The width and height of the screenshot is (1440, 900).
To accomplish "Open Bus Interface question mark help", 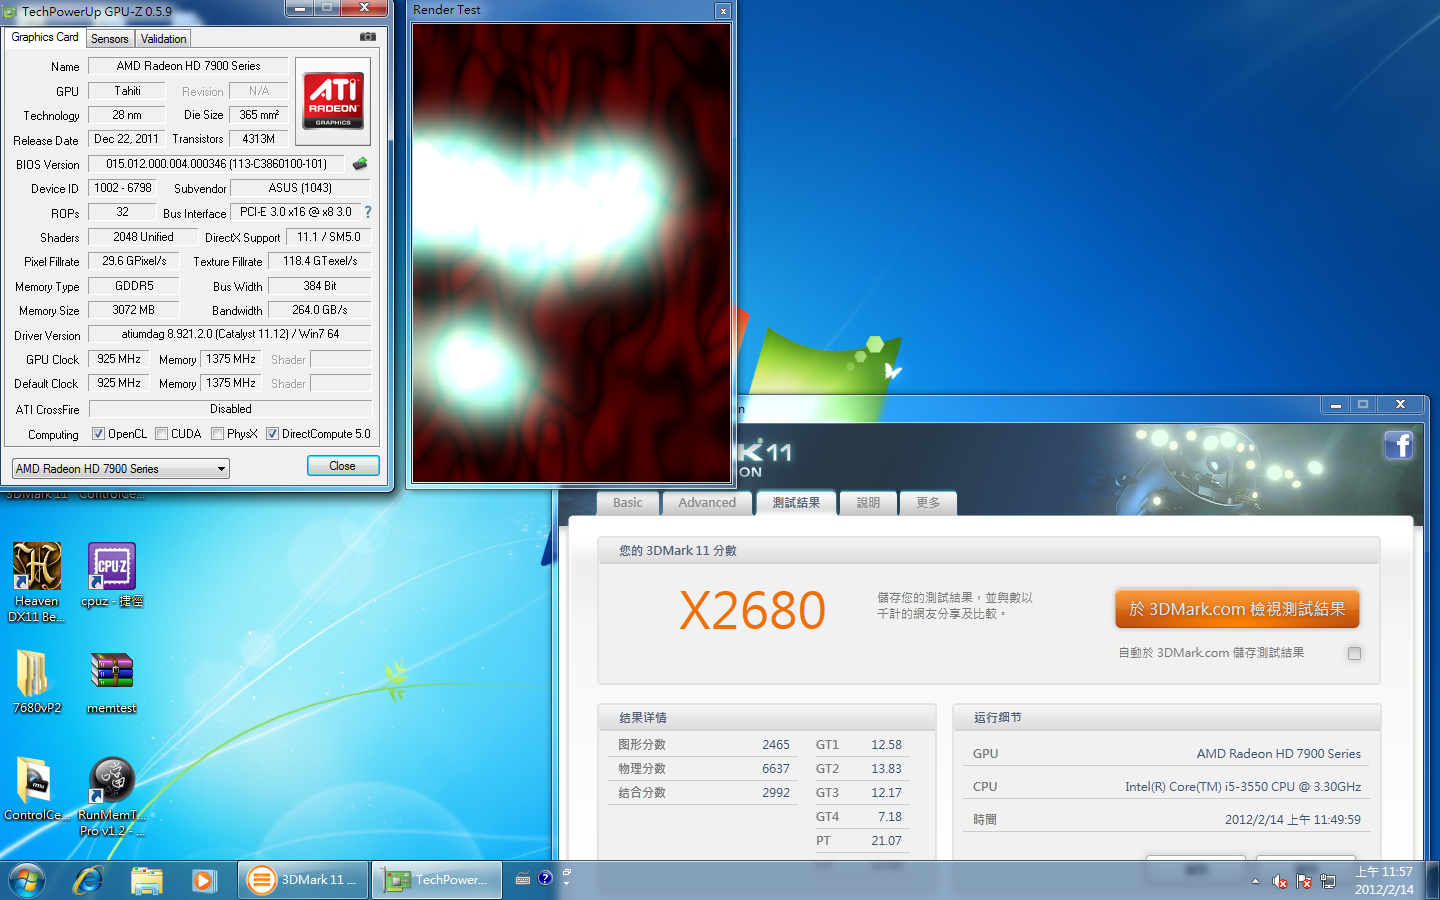I will (368, 212).
